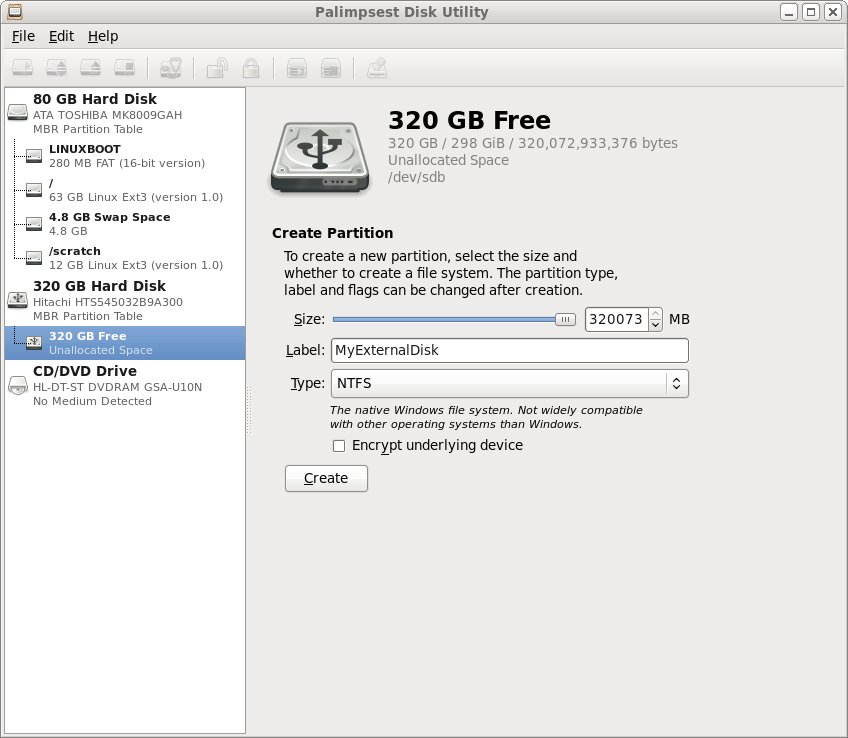
Task: Increase partition size with the up arrow
Action: (x=656, y=314)
